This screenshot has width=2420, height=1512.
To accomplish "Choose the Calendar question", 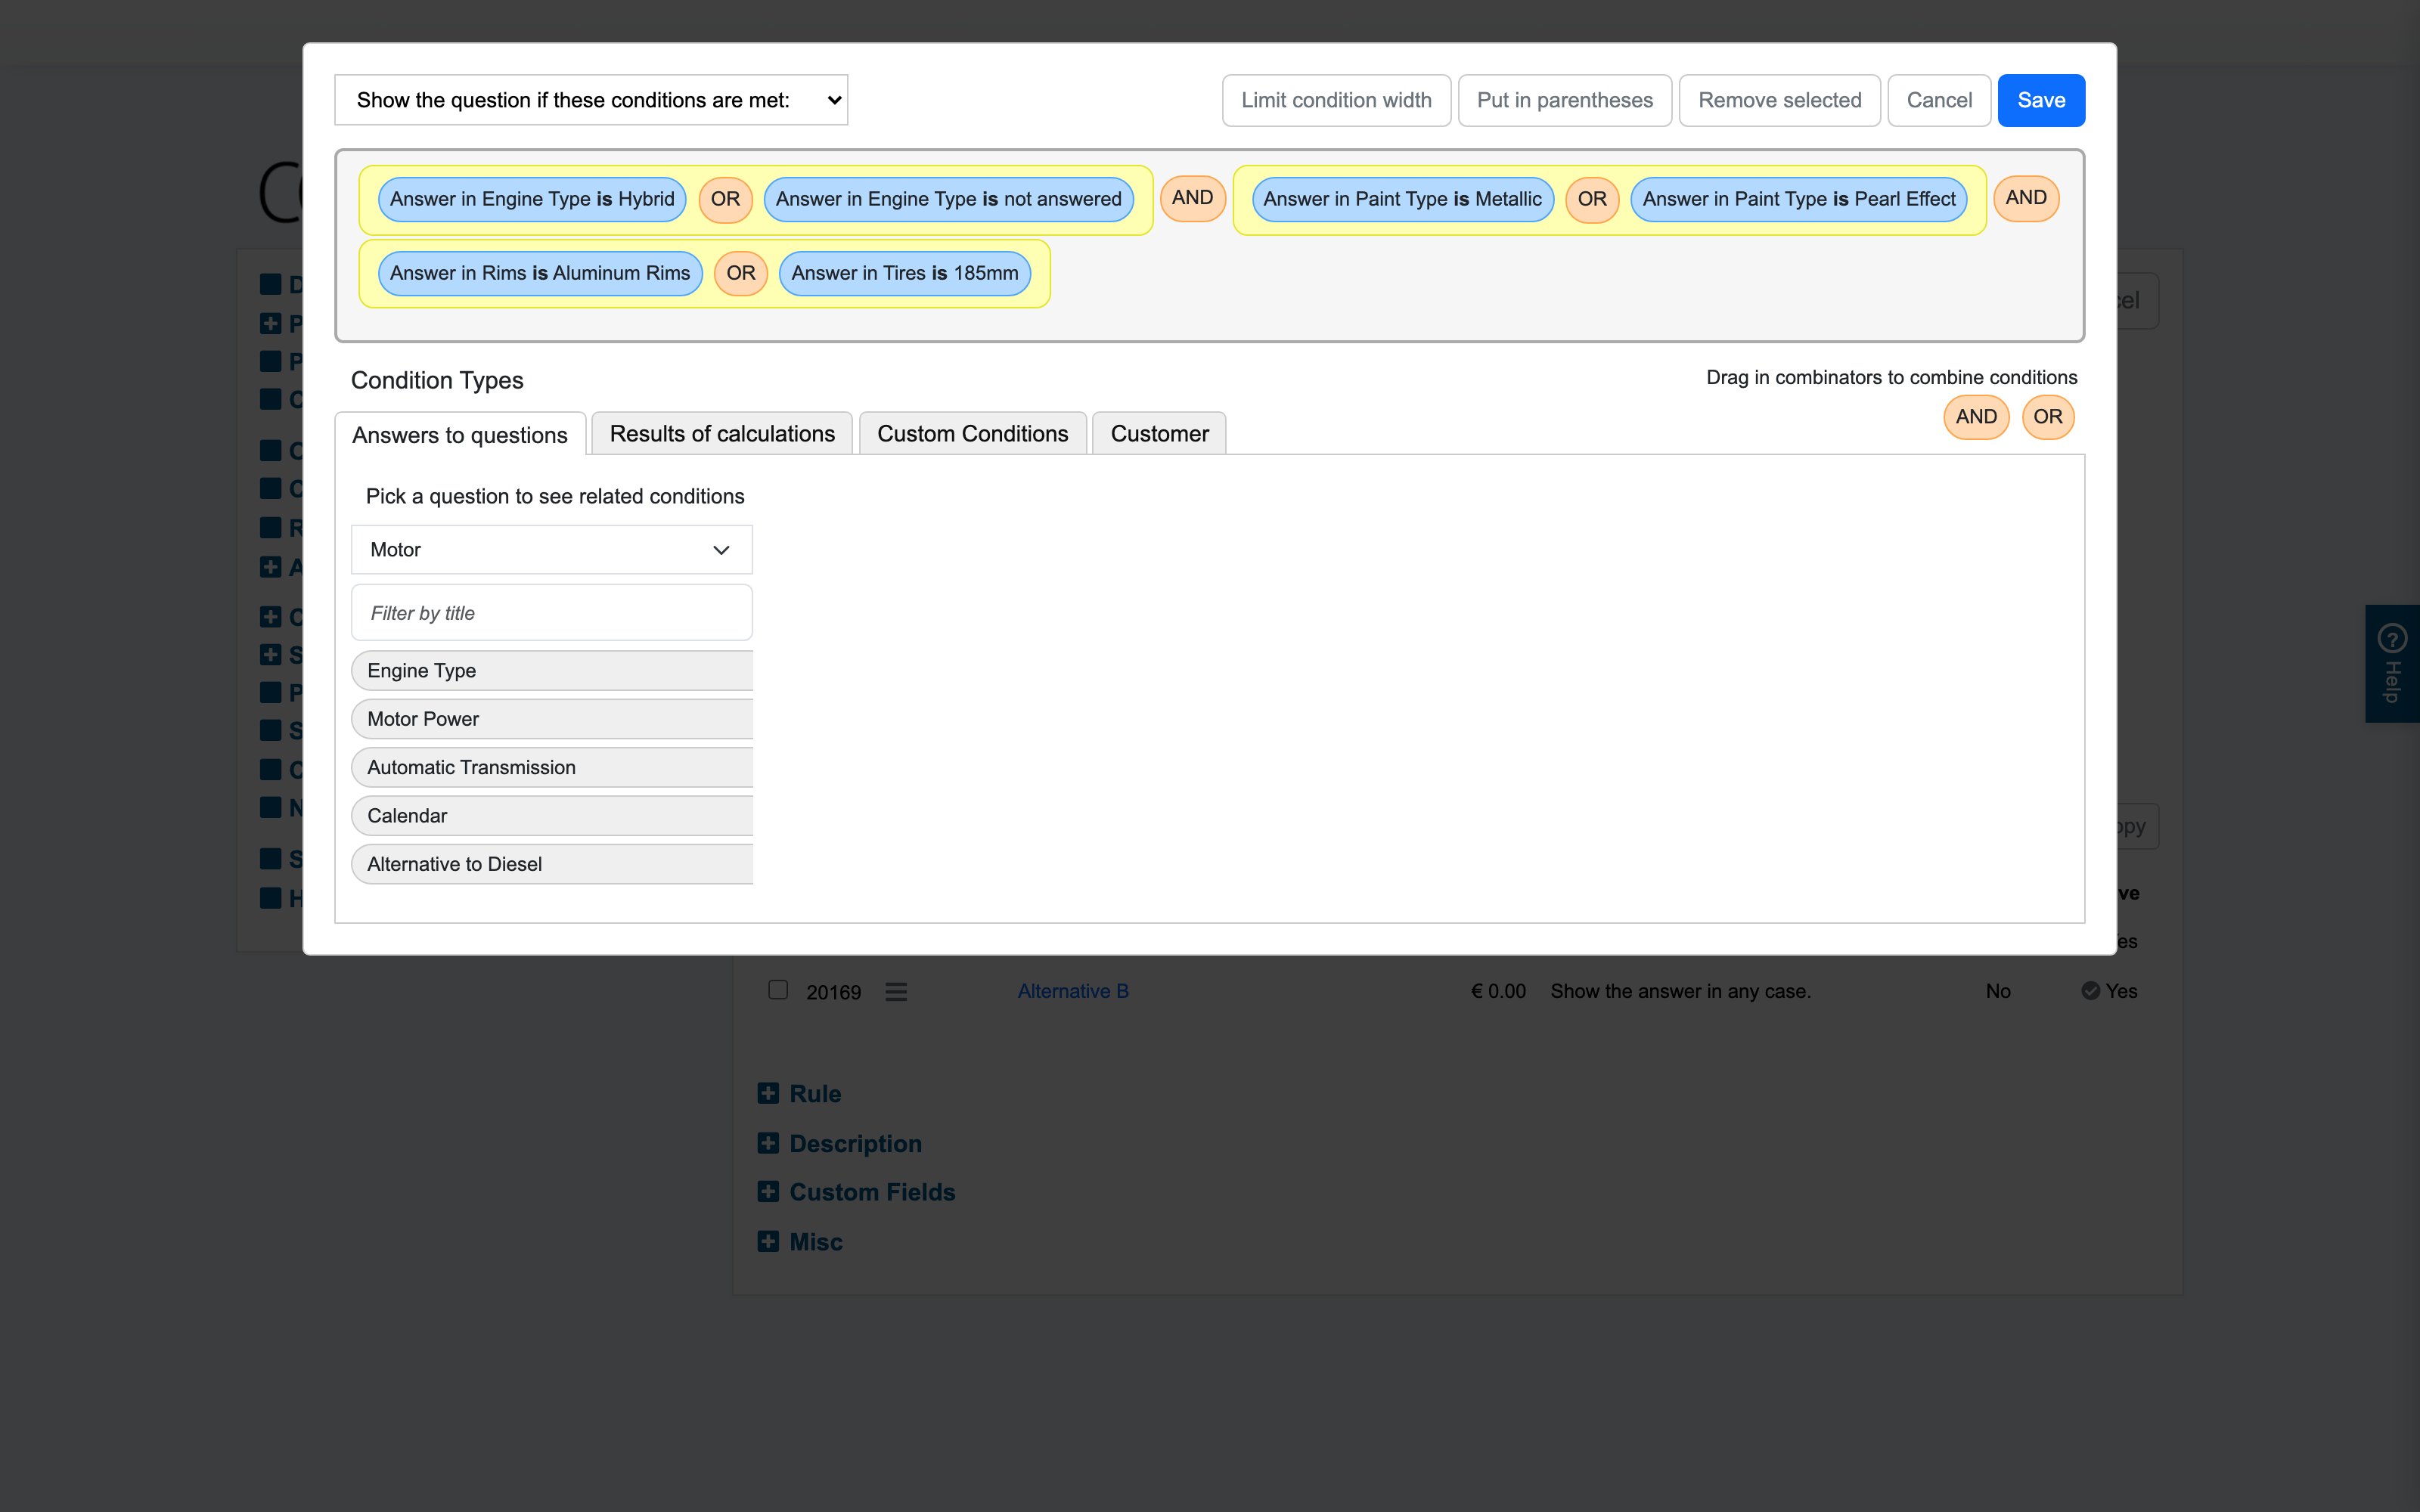I will (x=552, y=816).
